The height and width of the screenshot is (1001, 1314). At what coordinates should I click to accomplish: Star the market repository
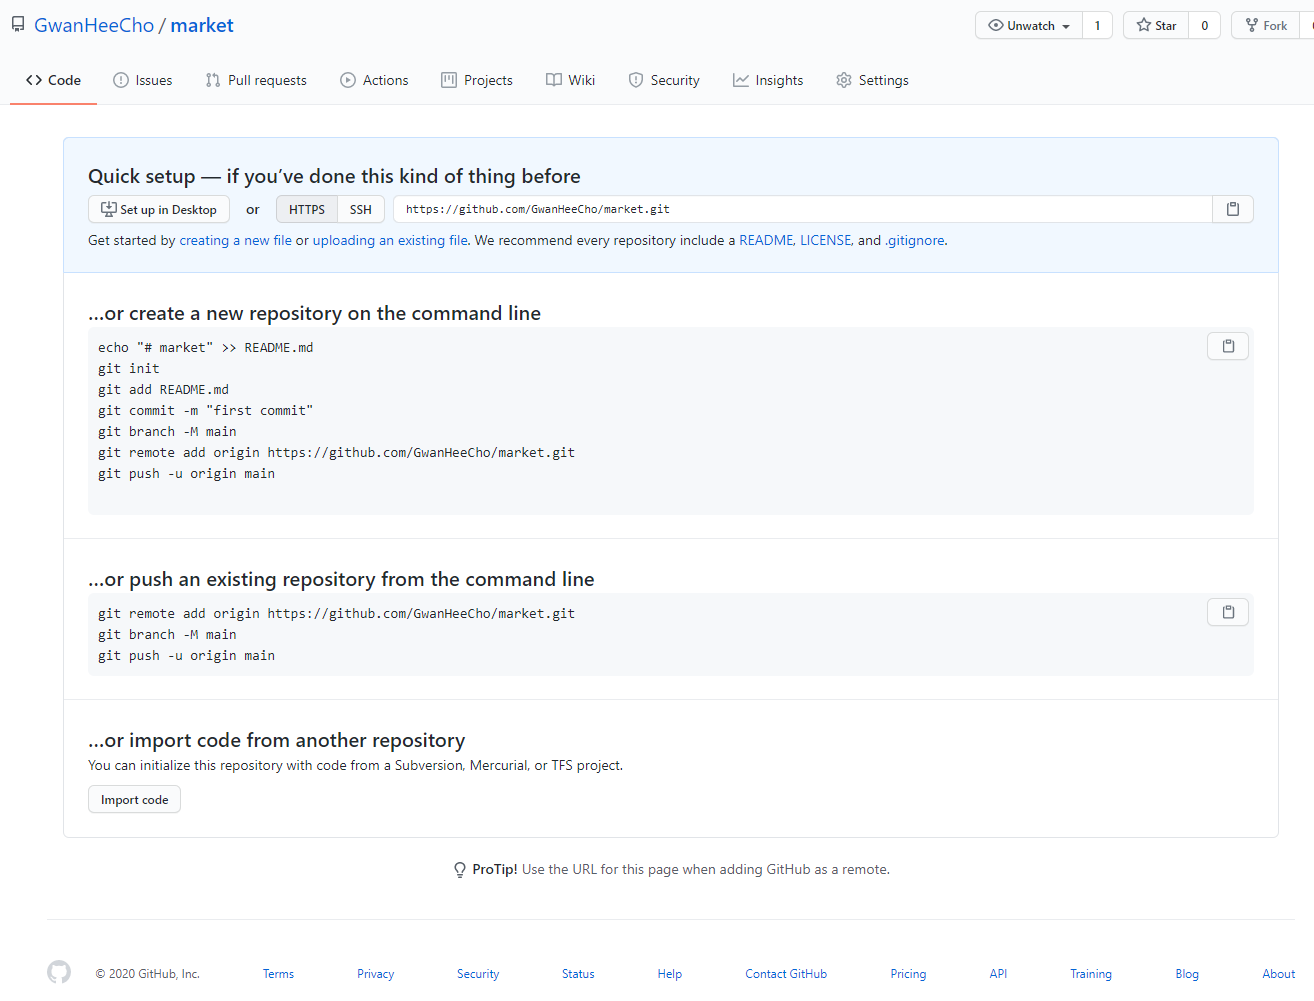click(x=1156, y=26)
